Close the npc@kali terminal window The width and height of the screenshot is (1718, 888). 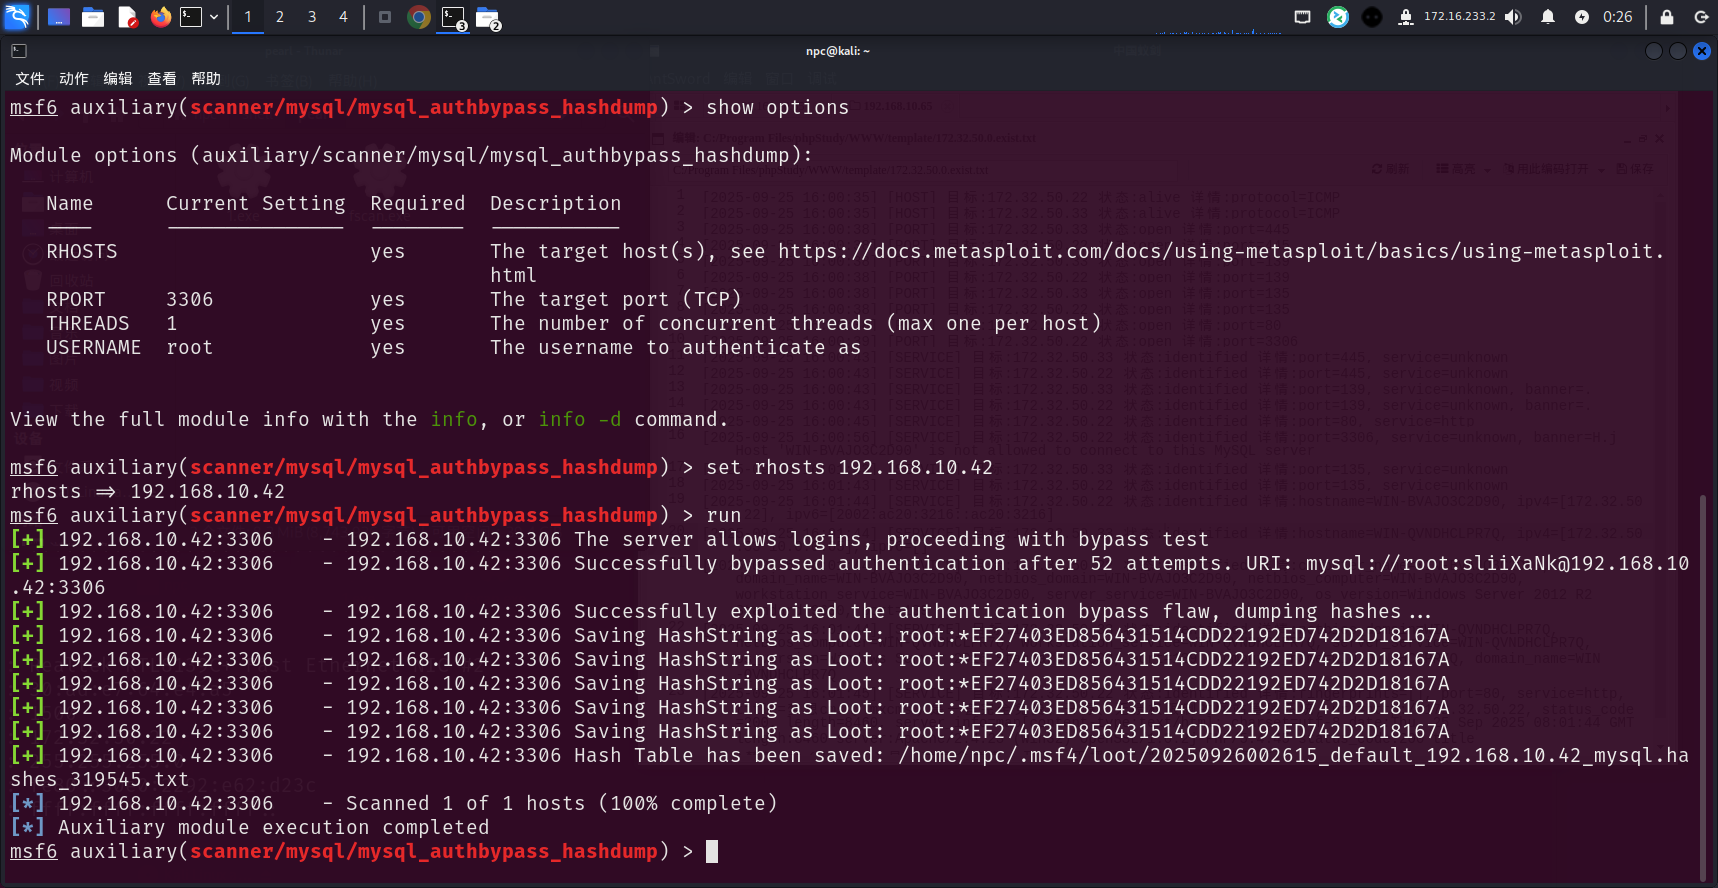click(1702, 51)
